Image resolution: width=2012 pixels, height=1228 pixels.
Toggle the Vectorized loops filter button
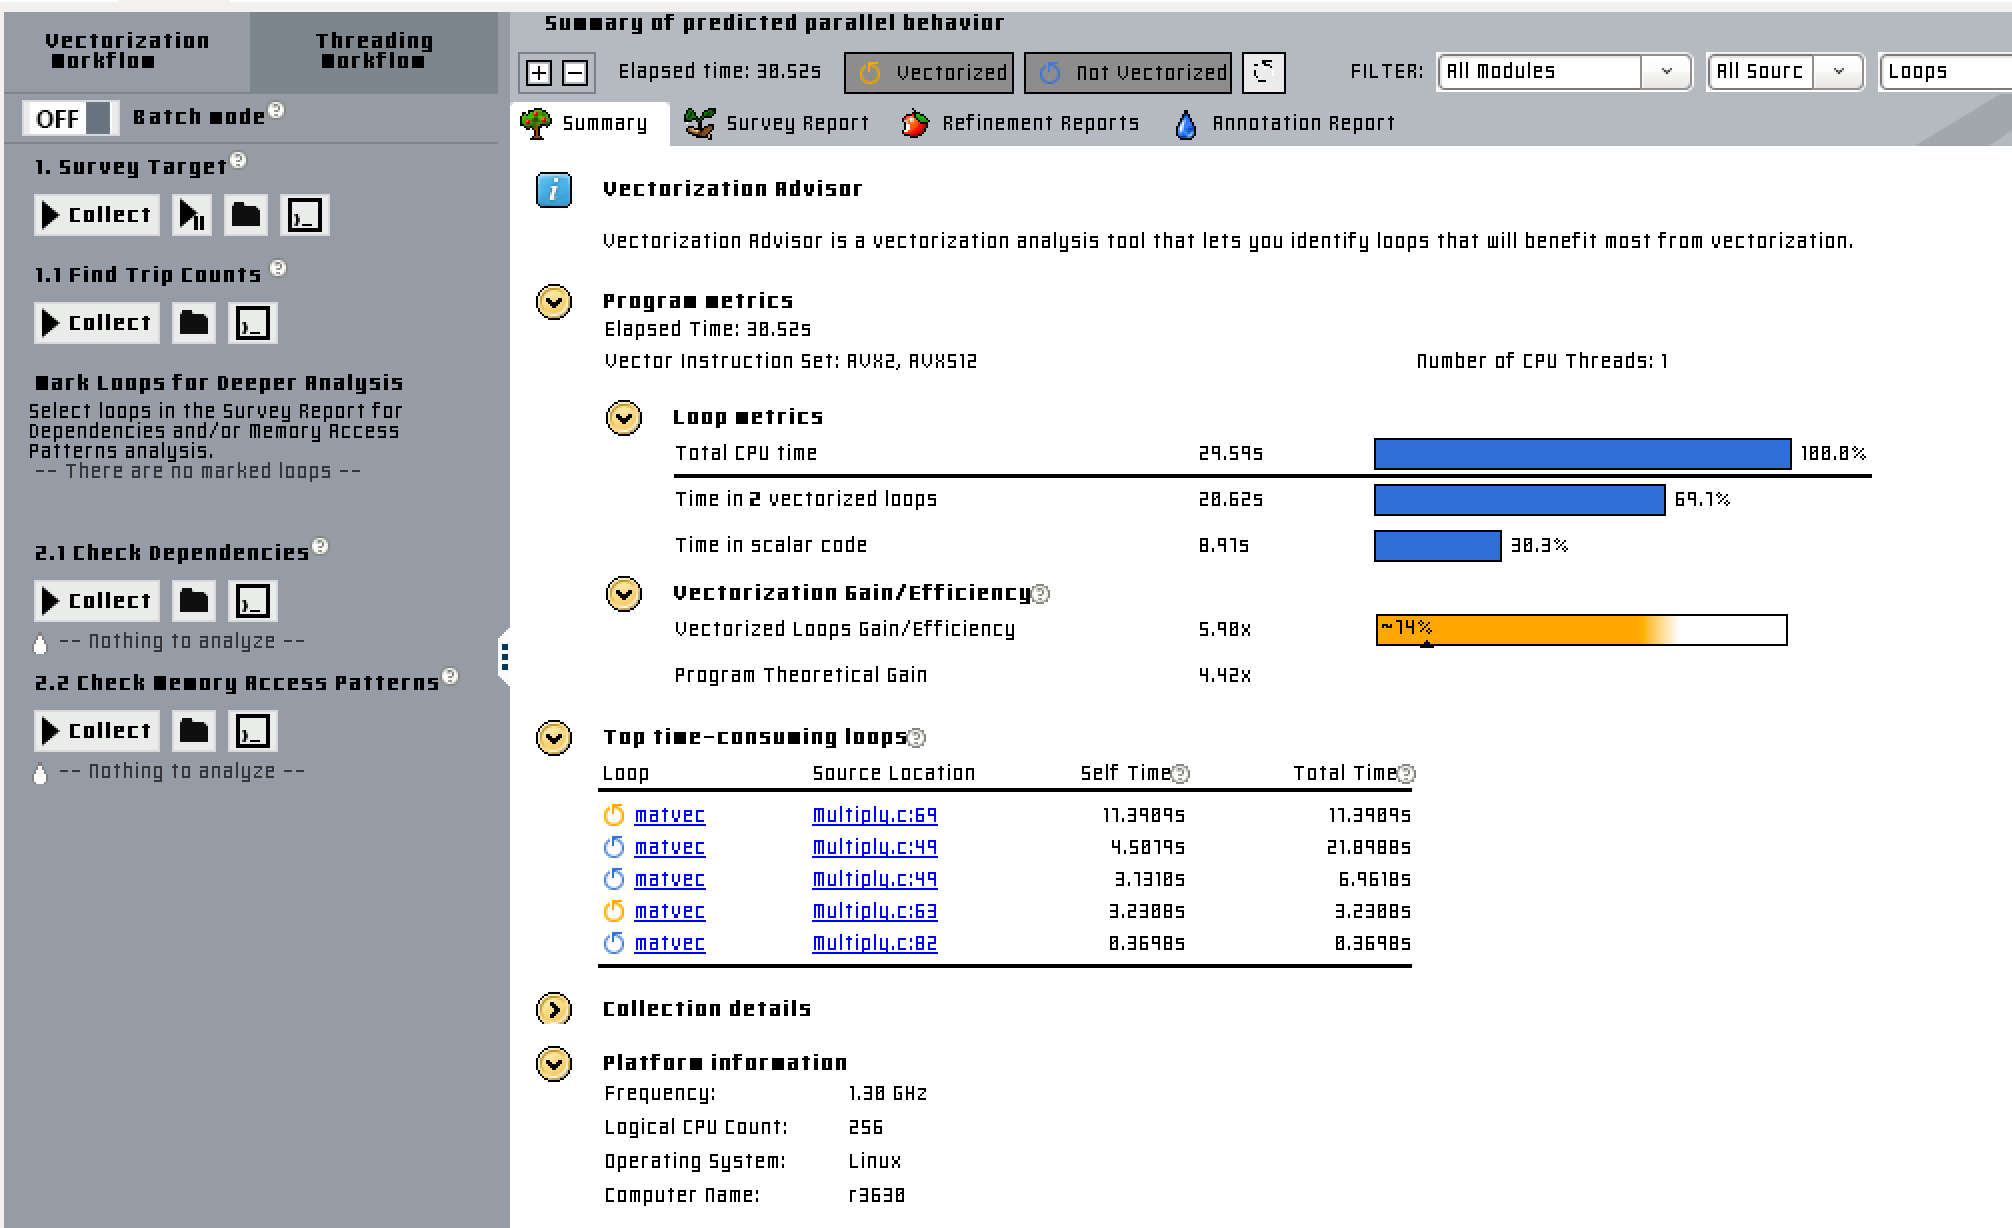click(x=929, y=72)
